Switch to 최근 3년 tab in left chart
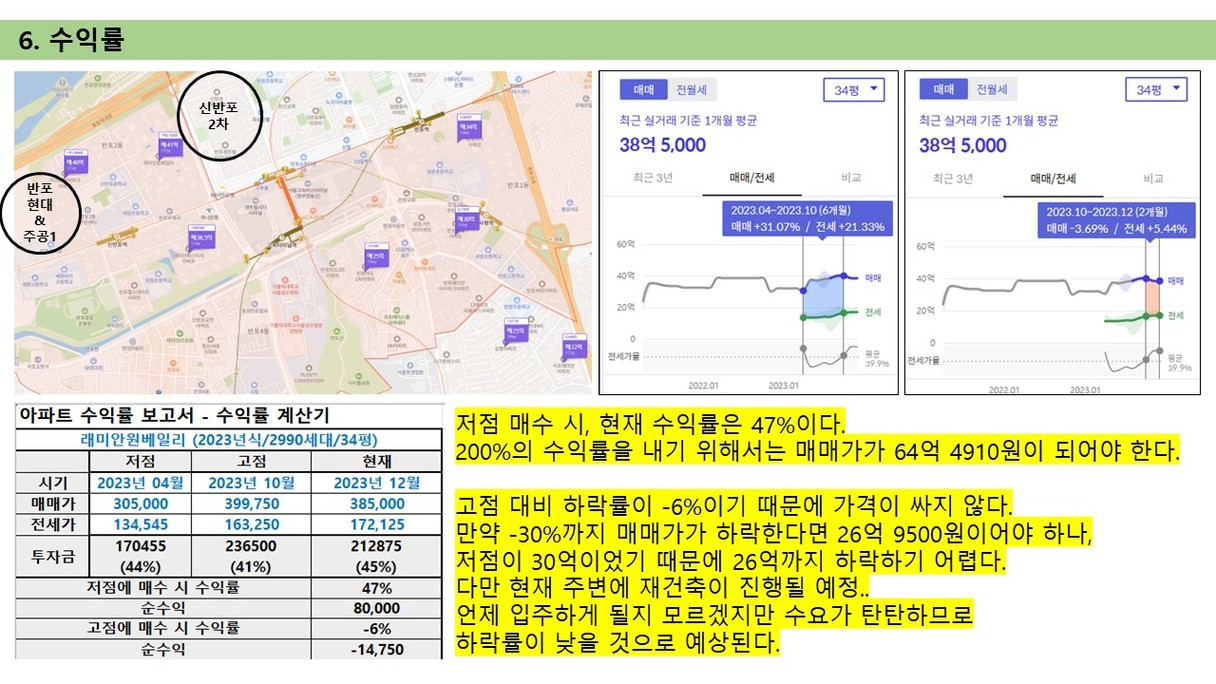The height and width of the screenshot is (684, 1216). point(651,178)
